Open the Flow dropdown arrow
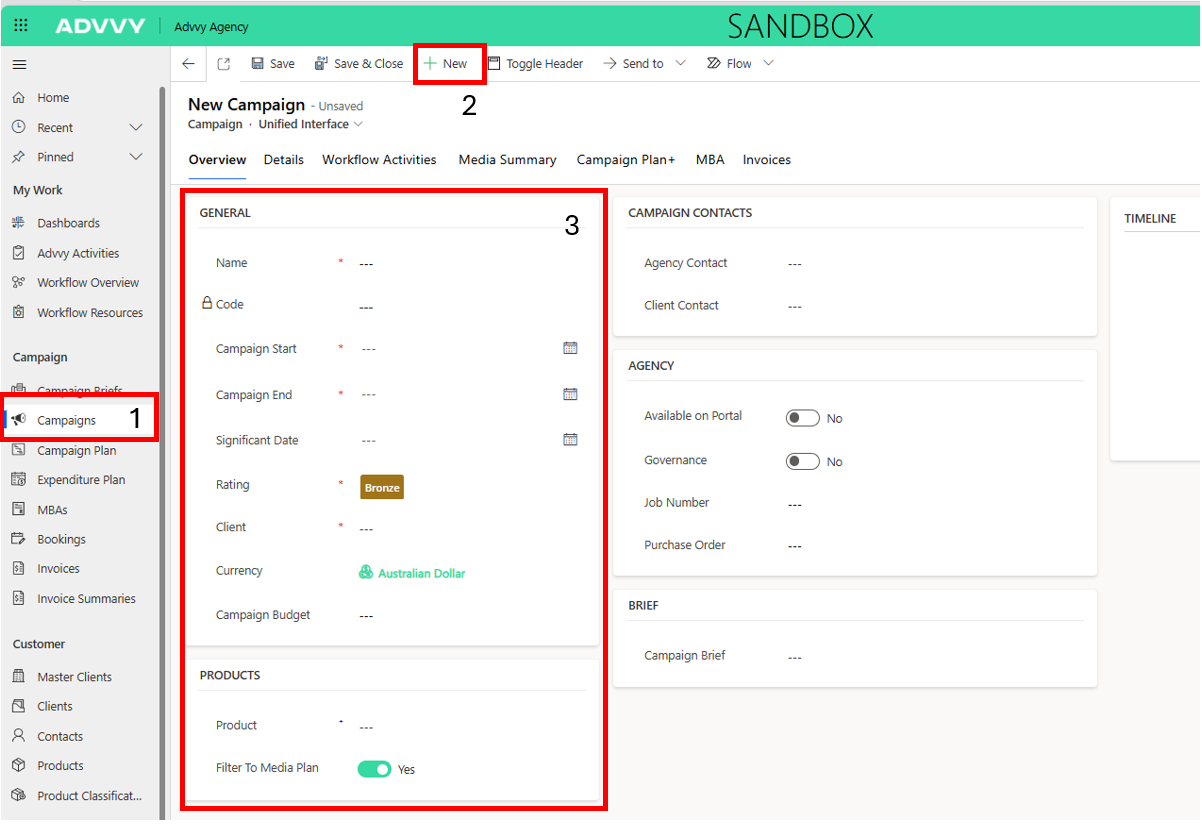1202x826 pixels. [768, 63]
